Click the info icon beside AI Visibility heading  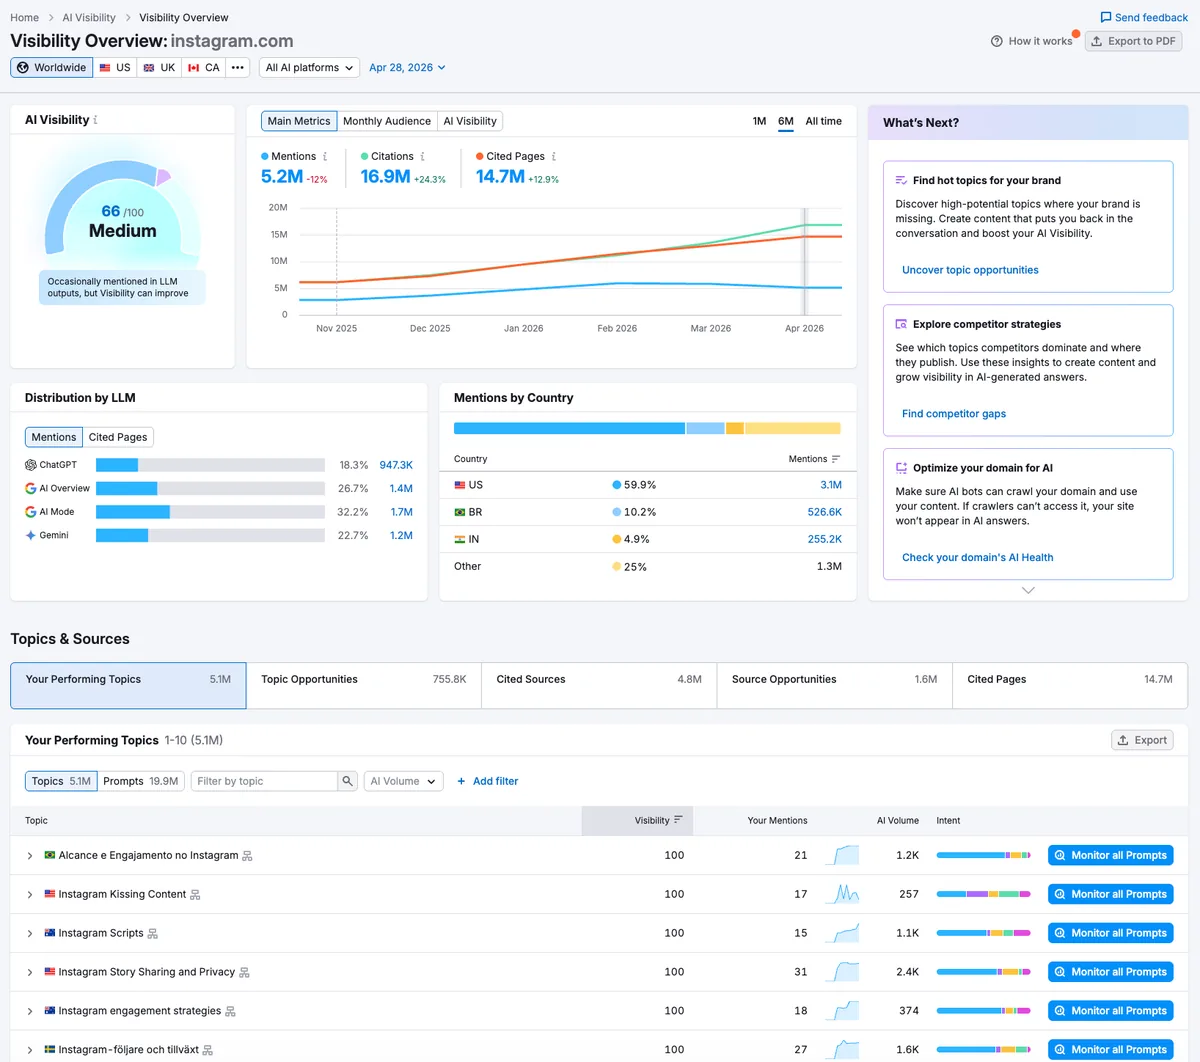click(96, 120)
